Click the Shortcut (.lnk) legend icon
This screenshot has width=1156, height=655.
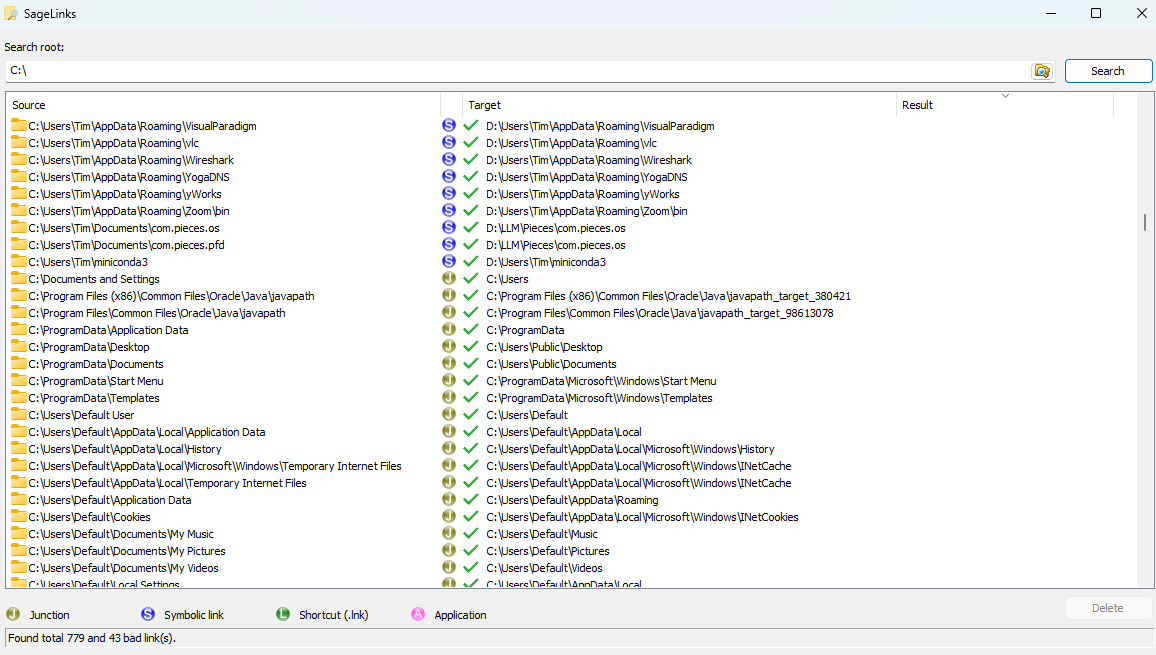[283, 614]
